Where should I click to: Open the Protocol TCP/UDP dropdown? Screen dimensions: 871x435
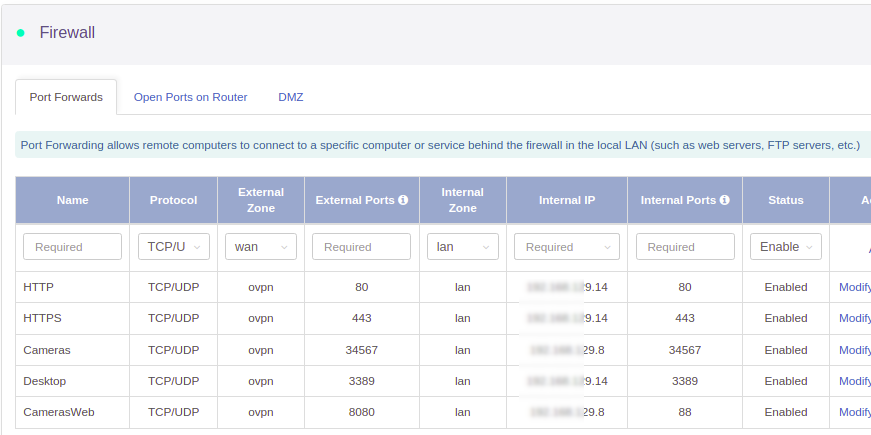pos(173,247)
